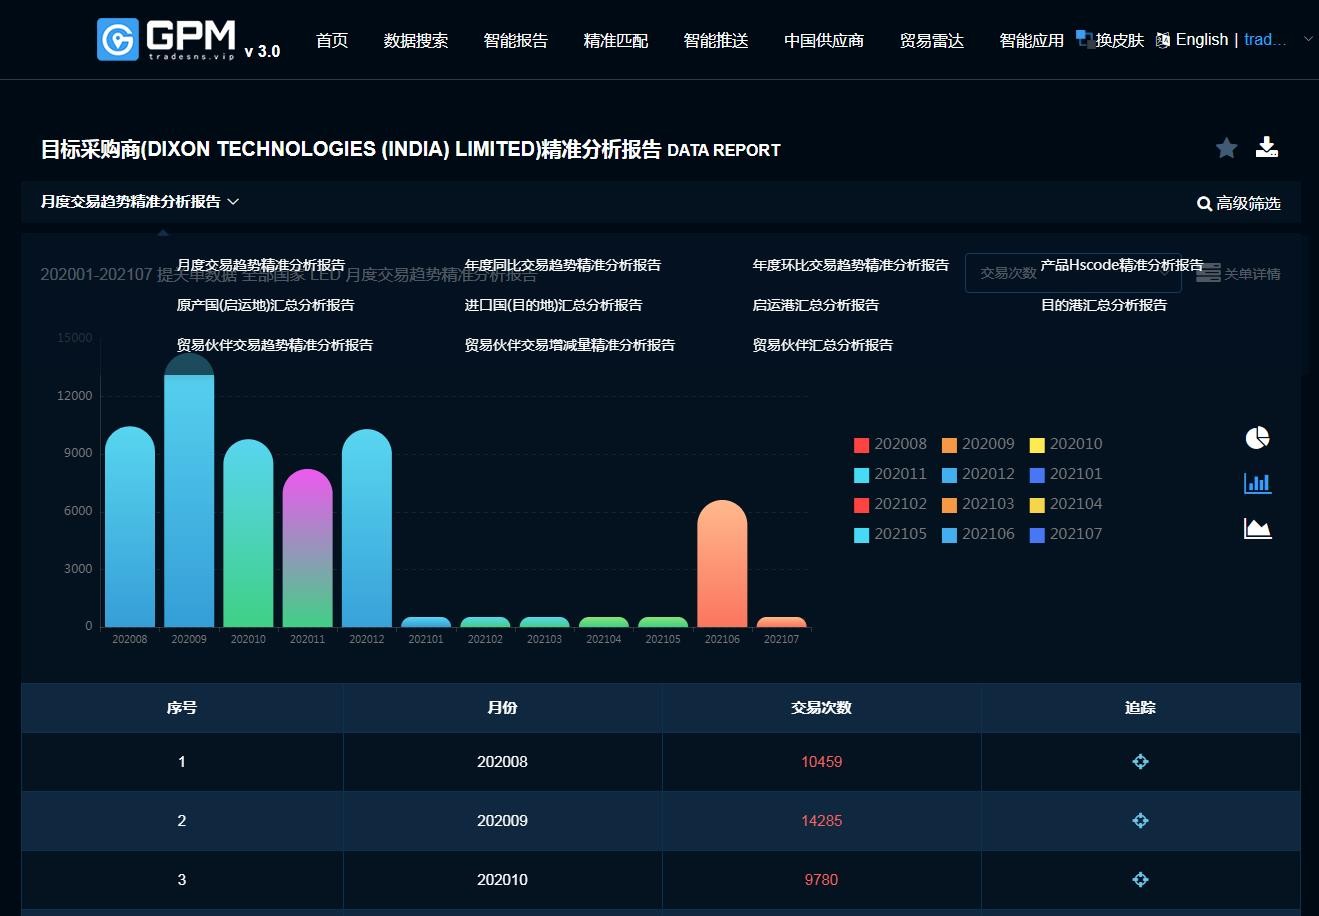Click the 交易次数 column header
Screen dimensions: 1319x916
coord(822,708)
